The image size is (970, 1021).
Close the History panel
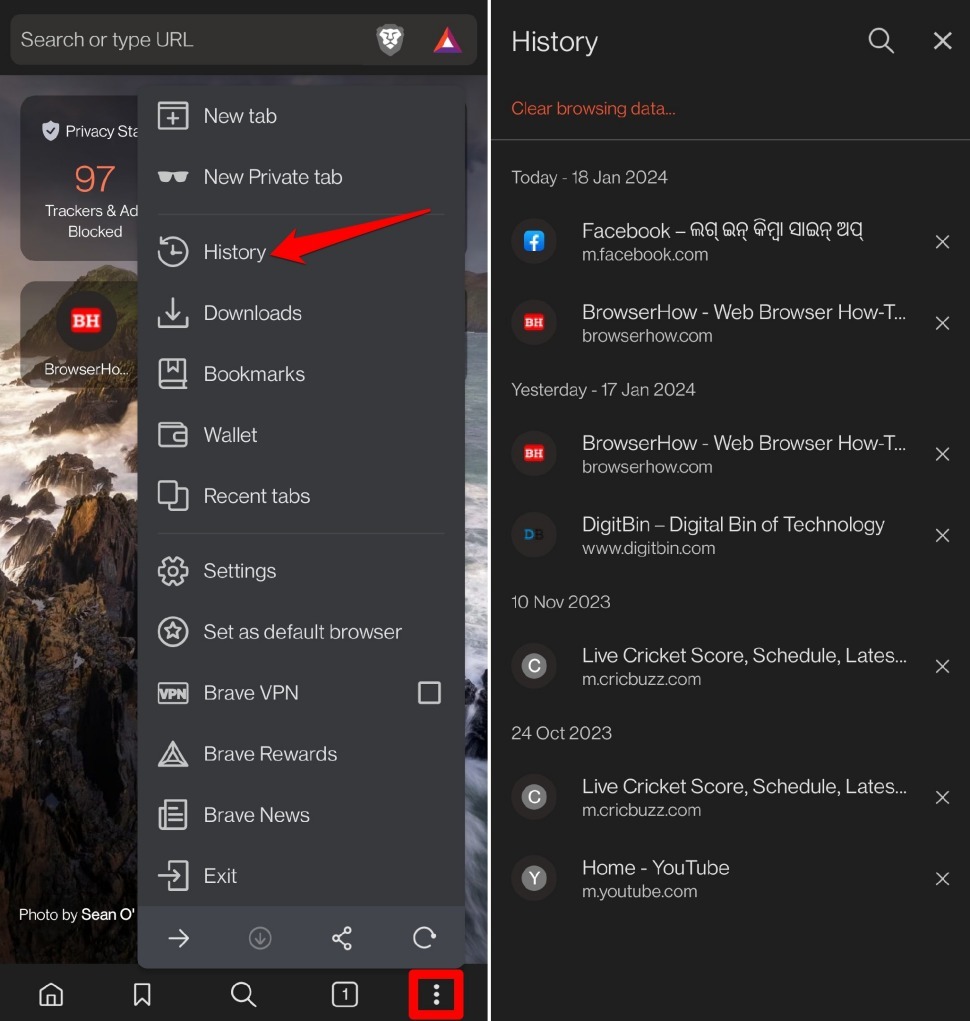coord(942,40)
